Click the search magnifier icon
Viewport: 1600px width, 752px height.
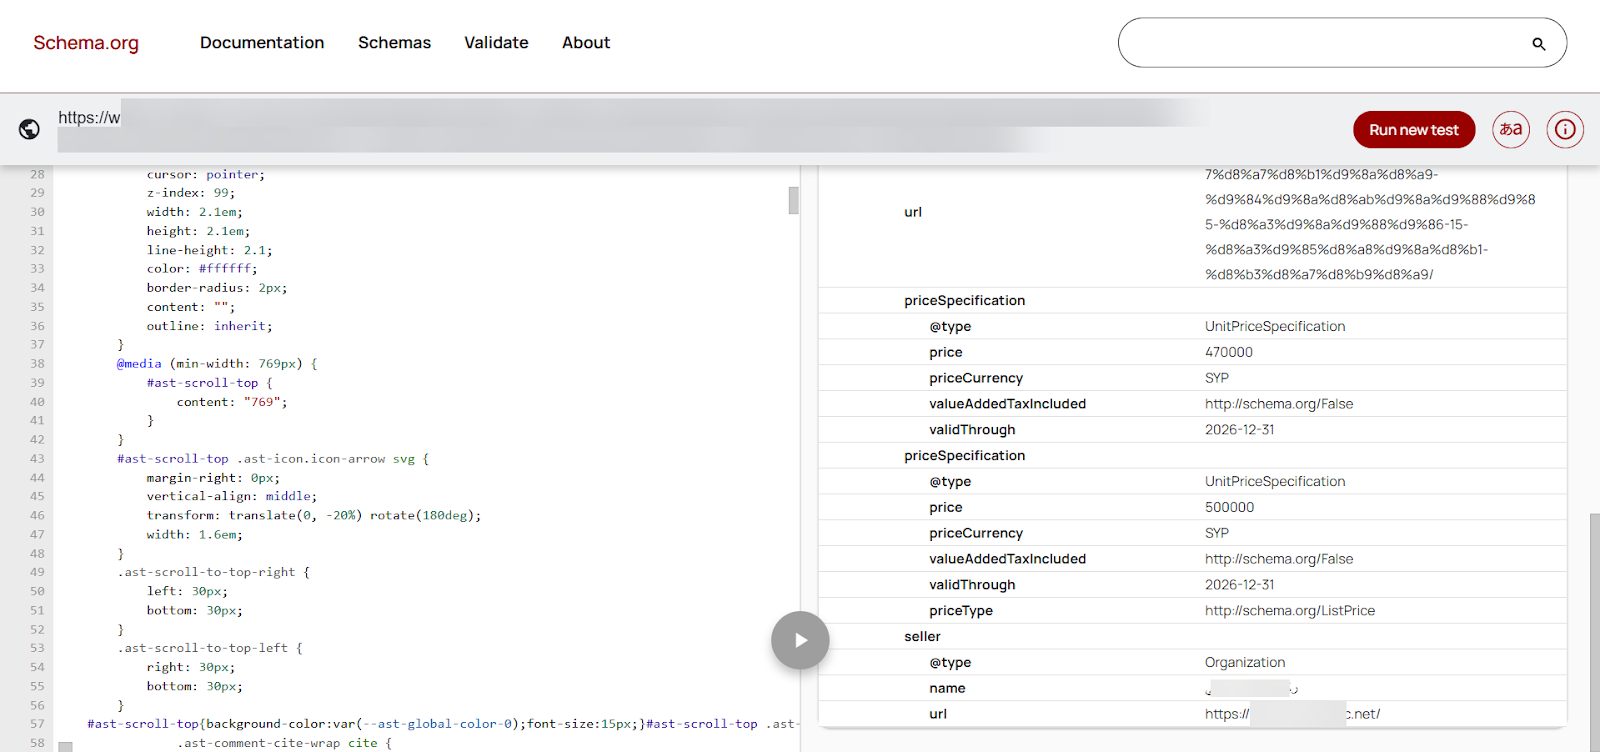point(1538,44)
